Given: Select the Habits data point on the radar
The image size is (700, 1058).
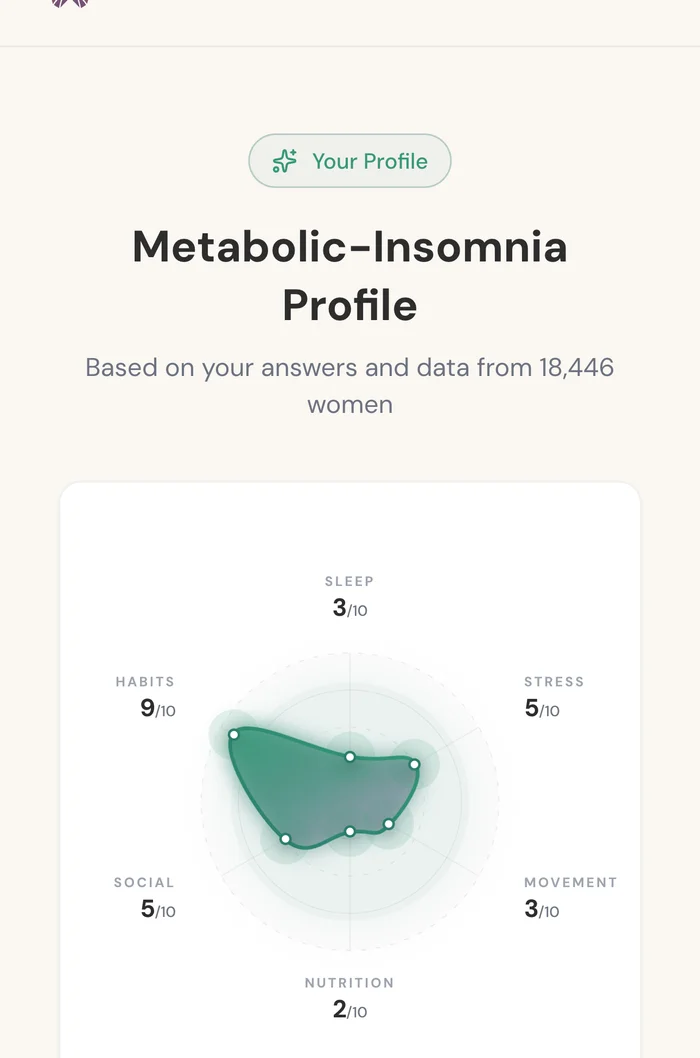Looking at the screenshot, I should [x=234, y=734].
